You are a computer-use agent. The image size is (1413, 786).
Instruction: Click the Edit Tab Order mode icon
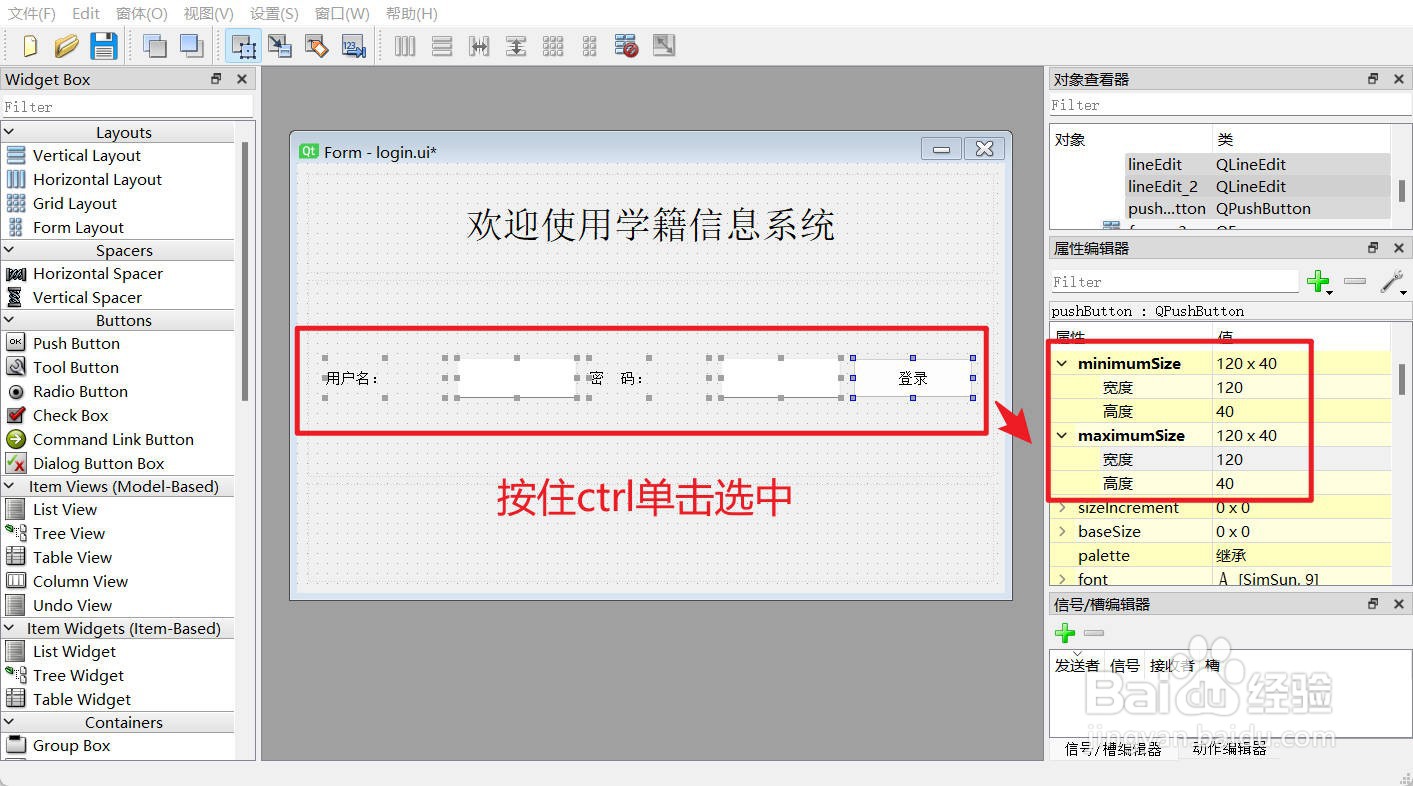point(354,45)
